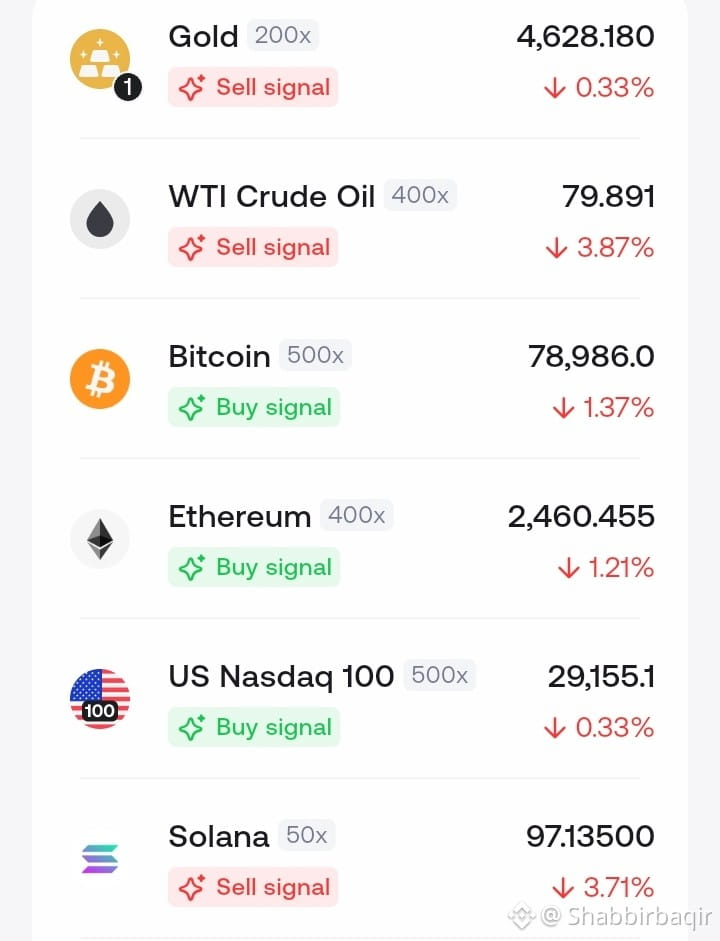The width and height of the screenshot is (720, 941).
Task: Tap the Gold 200x leverage badge
Action: [283, 35]
